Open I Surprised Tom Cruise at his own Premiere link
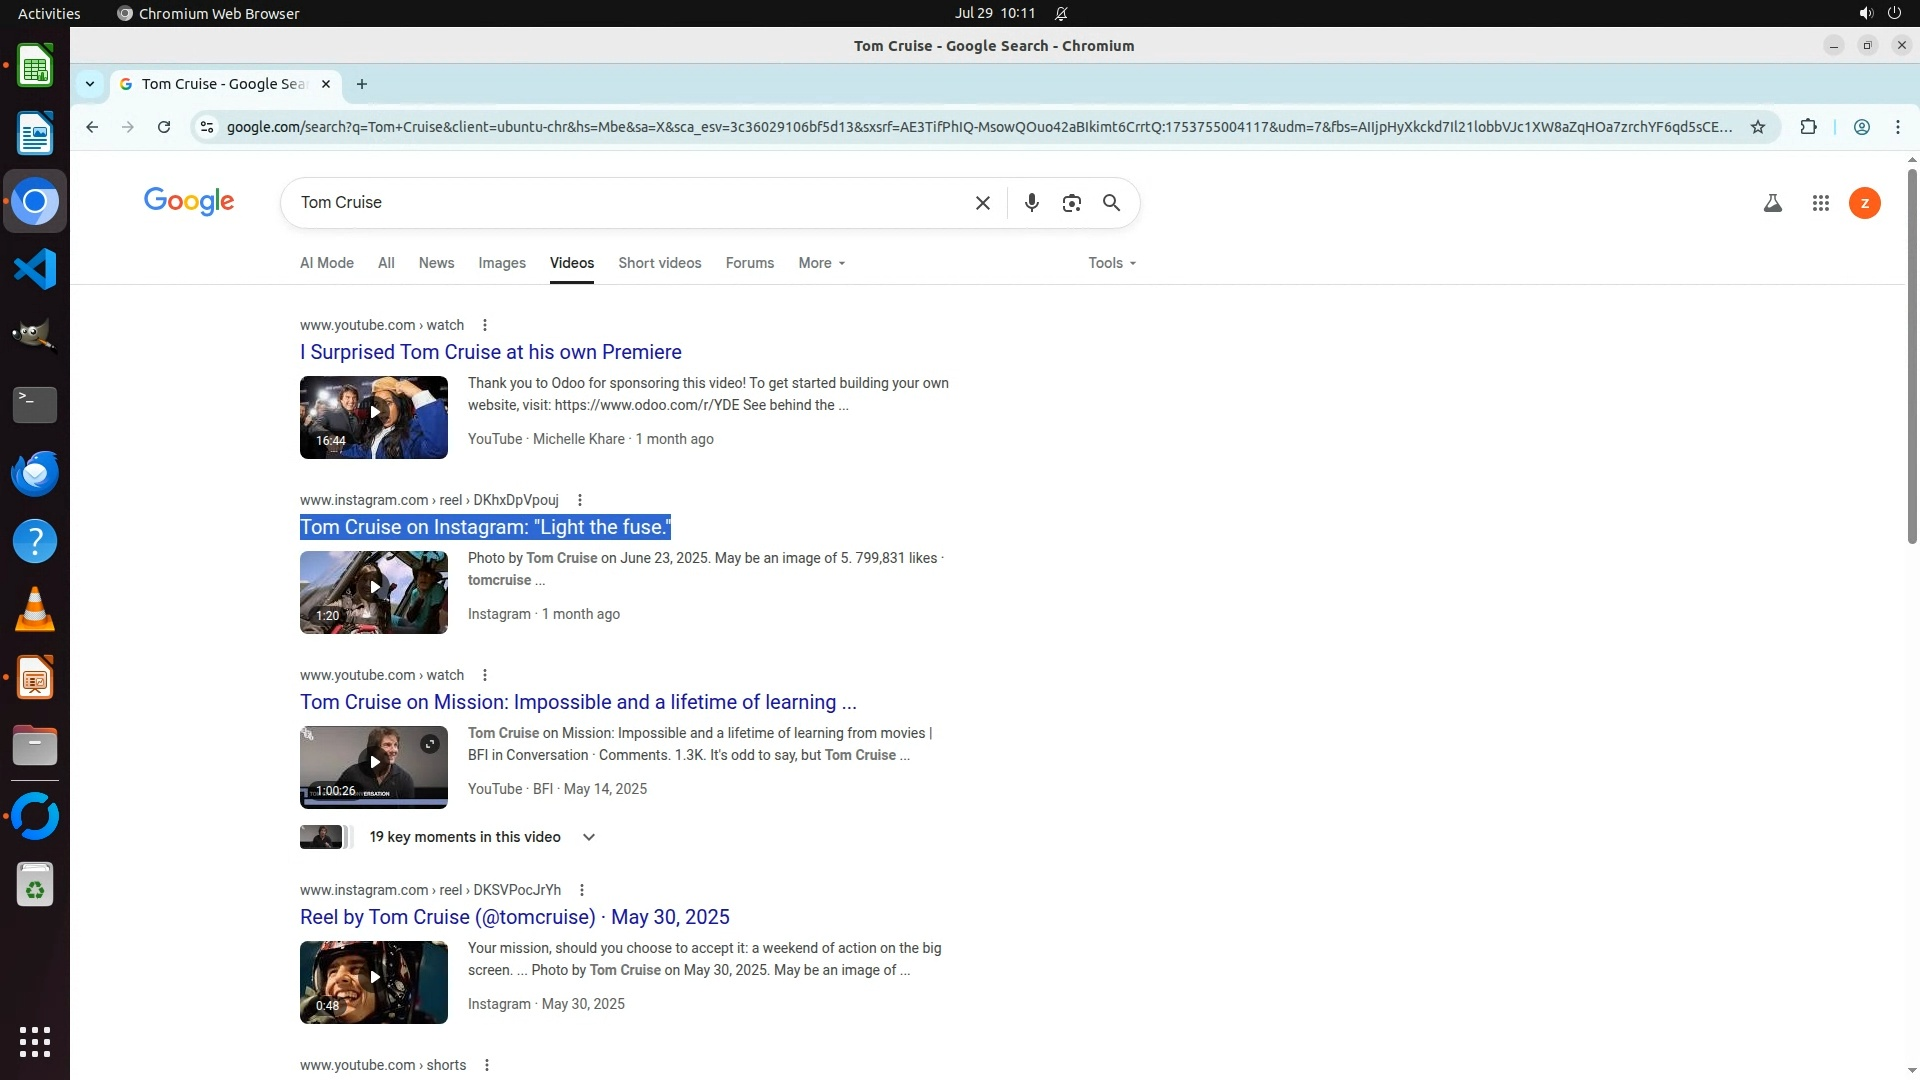 [490, 352]
